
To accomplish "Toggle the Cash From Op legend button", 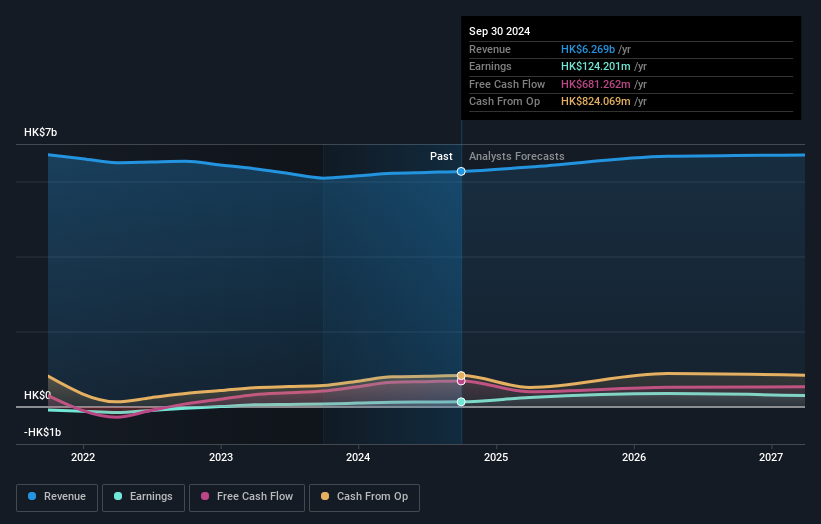I will [364, 497].
